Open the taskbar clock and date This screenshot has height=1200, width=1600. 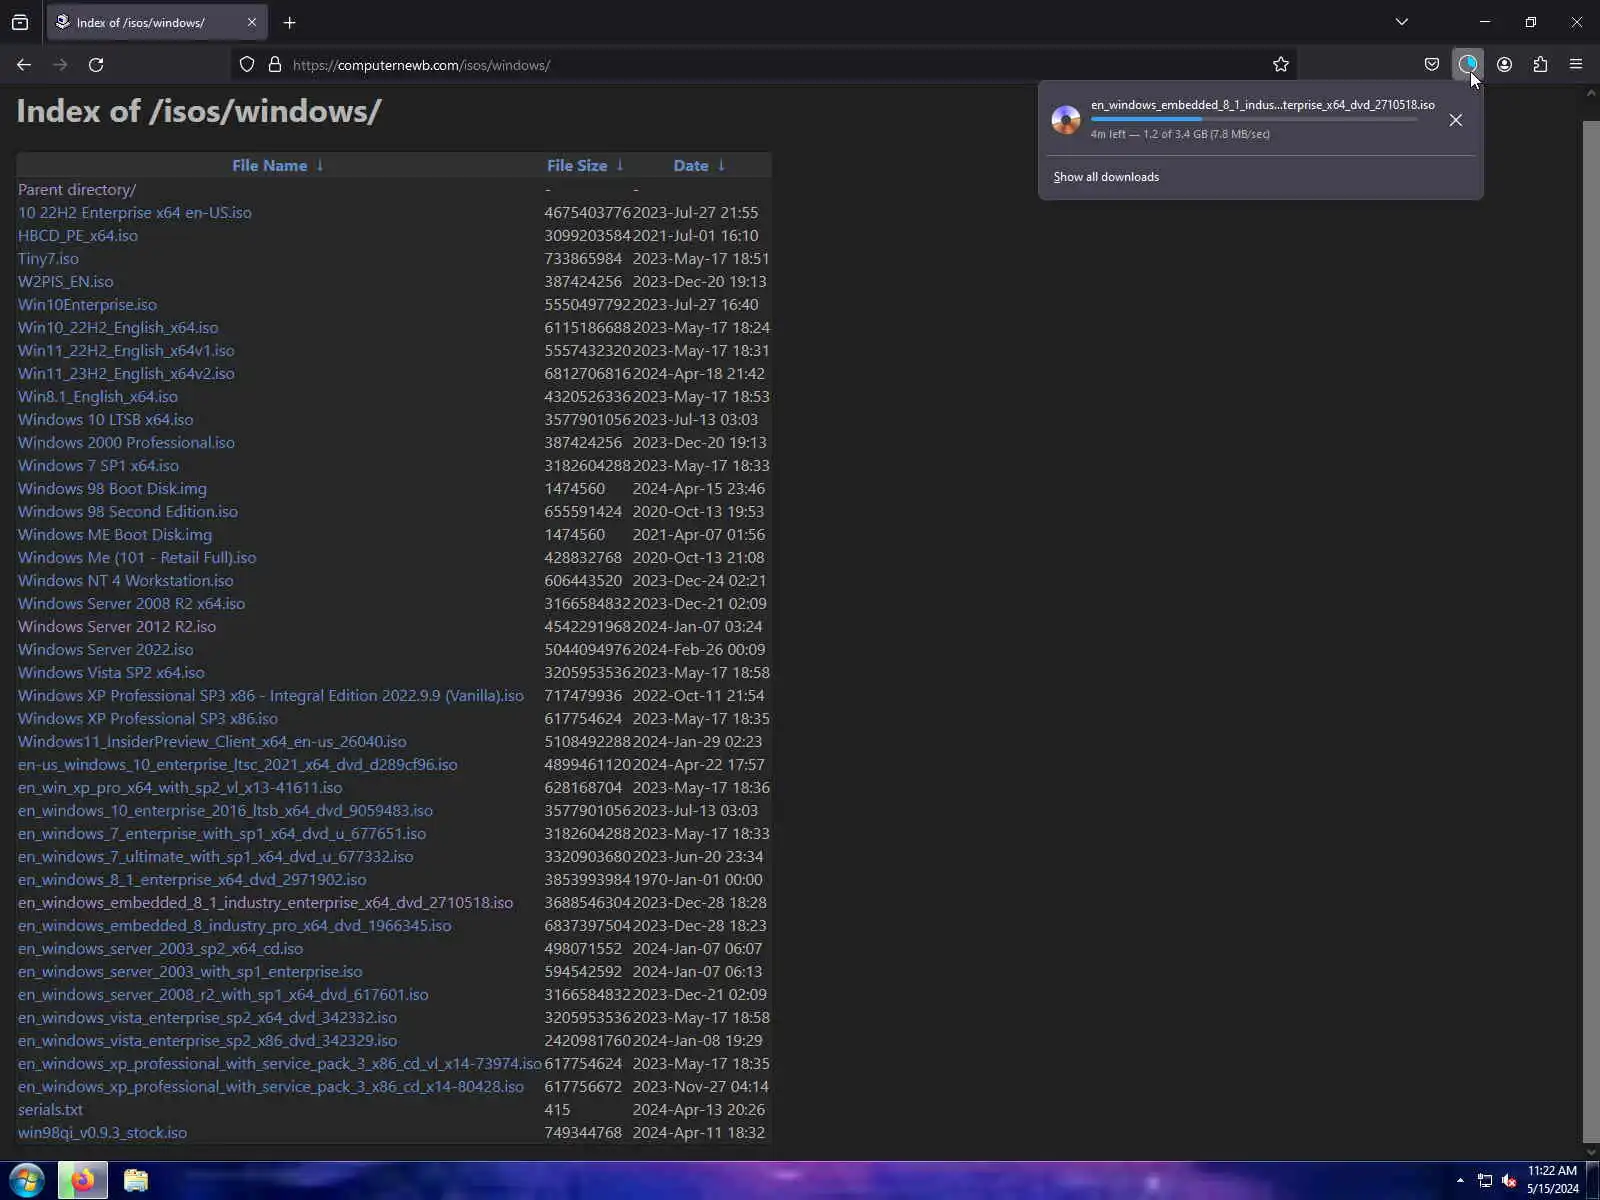point(1552,1180)
